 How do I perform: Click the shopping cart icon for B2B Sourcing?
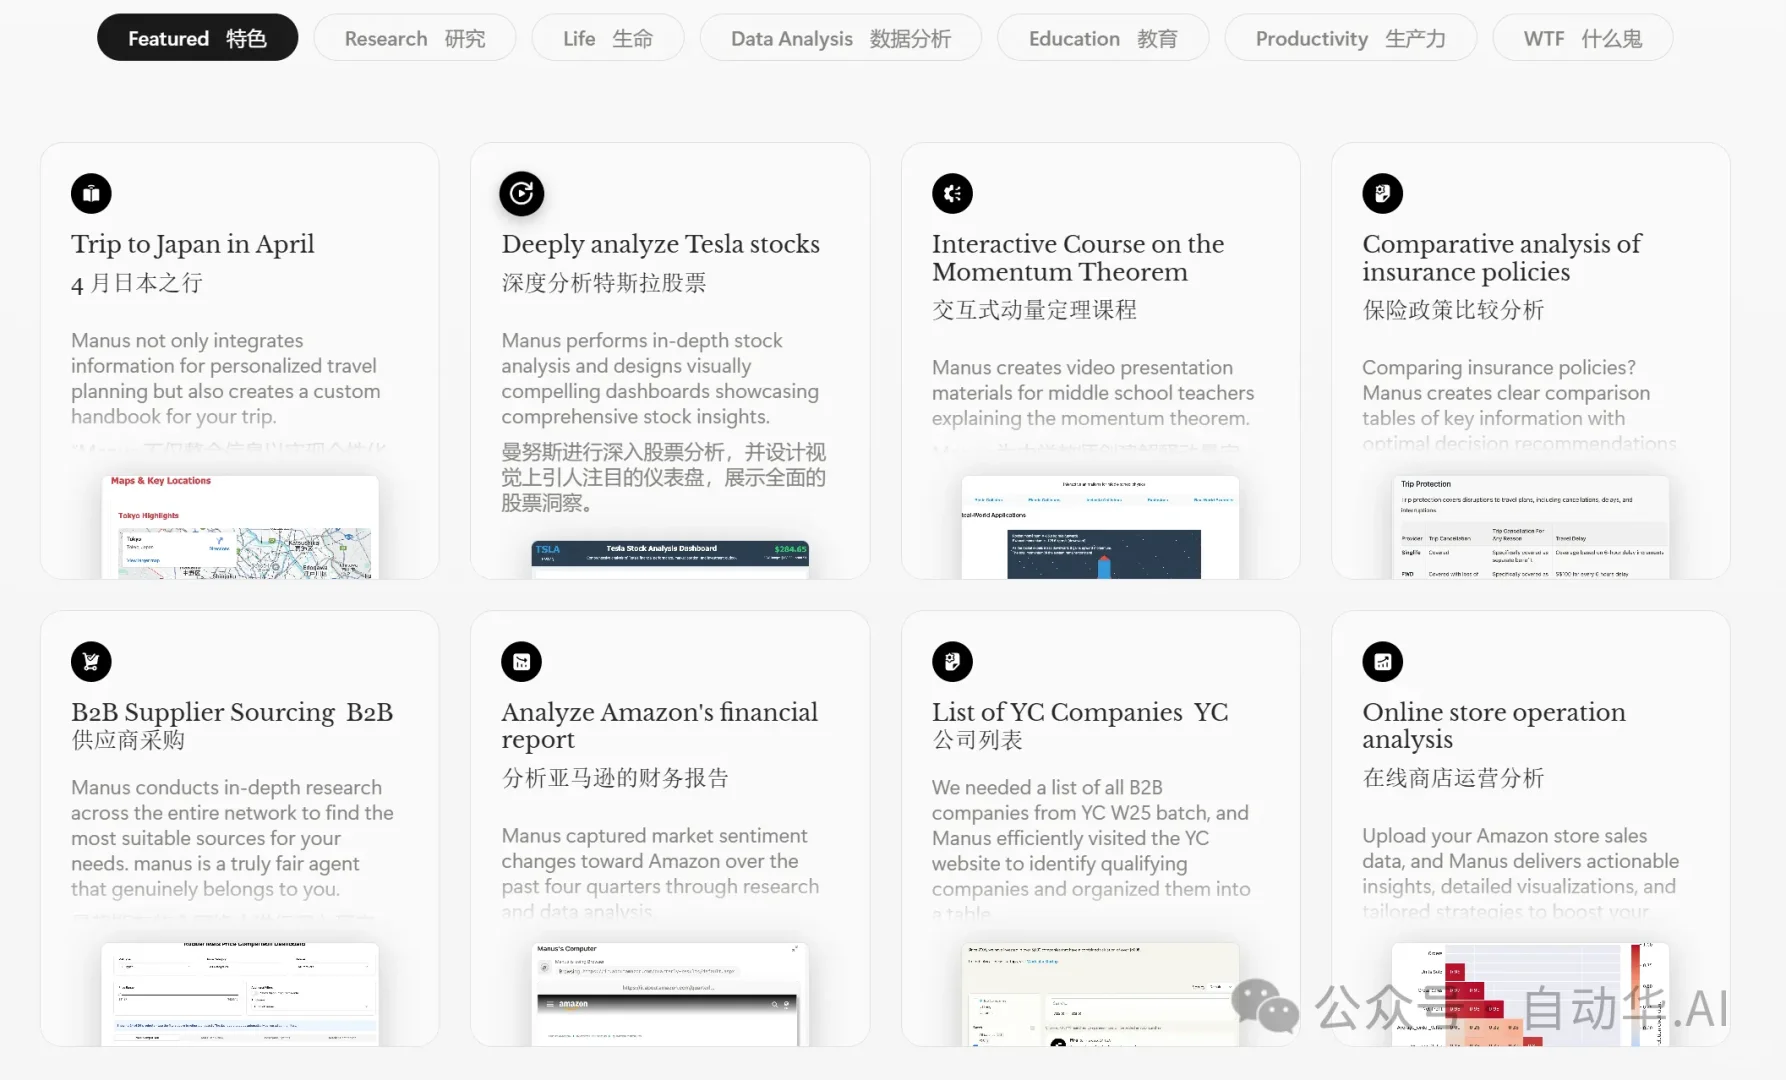click(91, 661)
